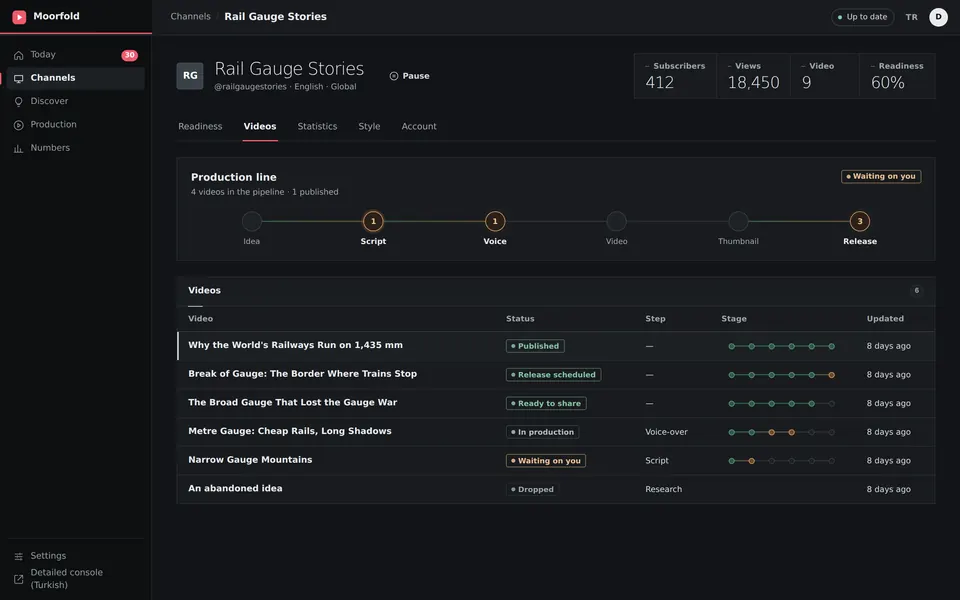Click the Detailed console external-link icon
This screenshot has height=600, width=960.
tap(18, 579)
